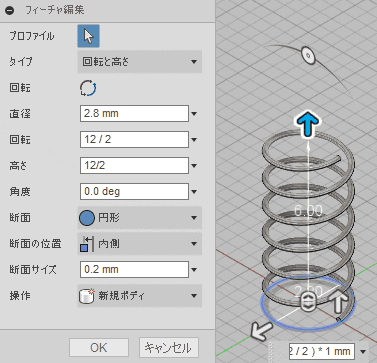Click the キャンセル button
The height and width of the screenshot is (363, 377).
[169, 348]
